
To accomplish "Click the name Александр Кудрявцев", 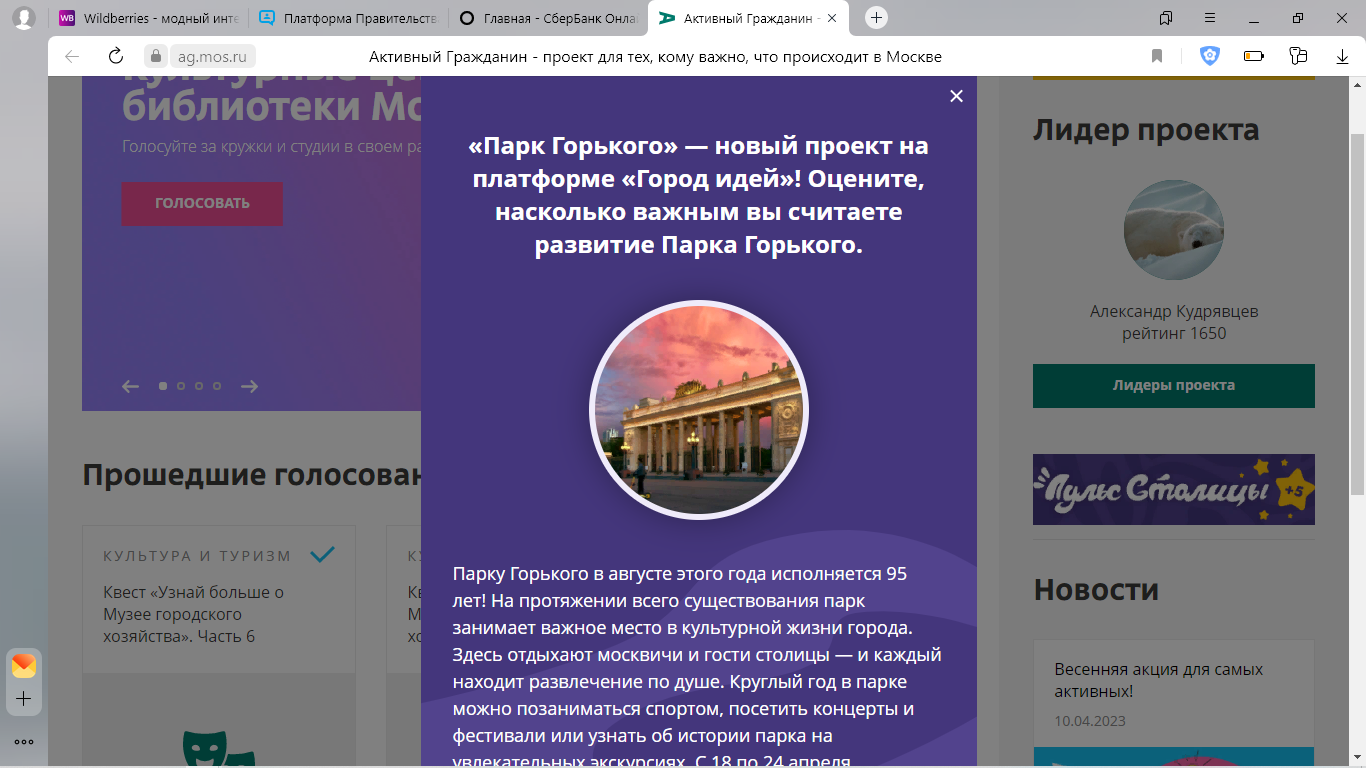I will click(1174, 311).
